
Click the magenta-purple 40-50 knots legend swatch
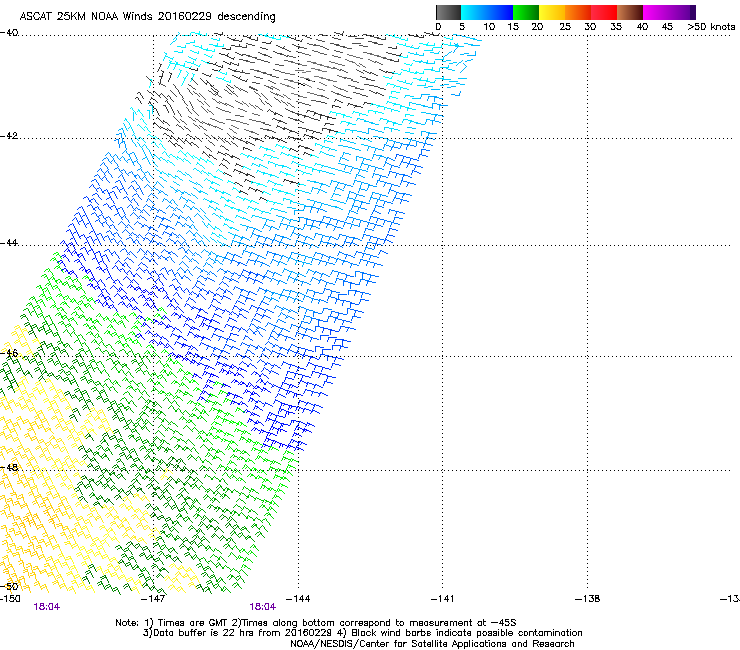coord(669,12)
